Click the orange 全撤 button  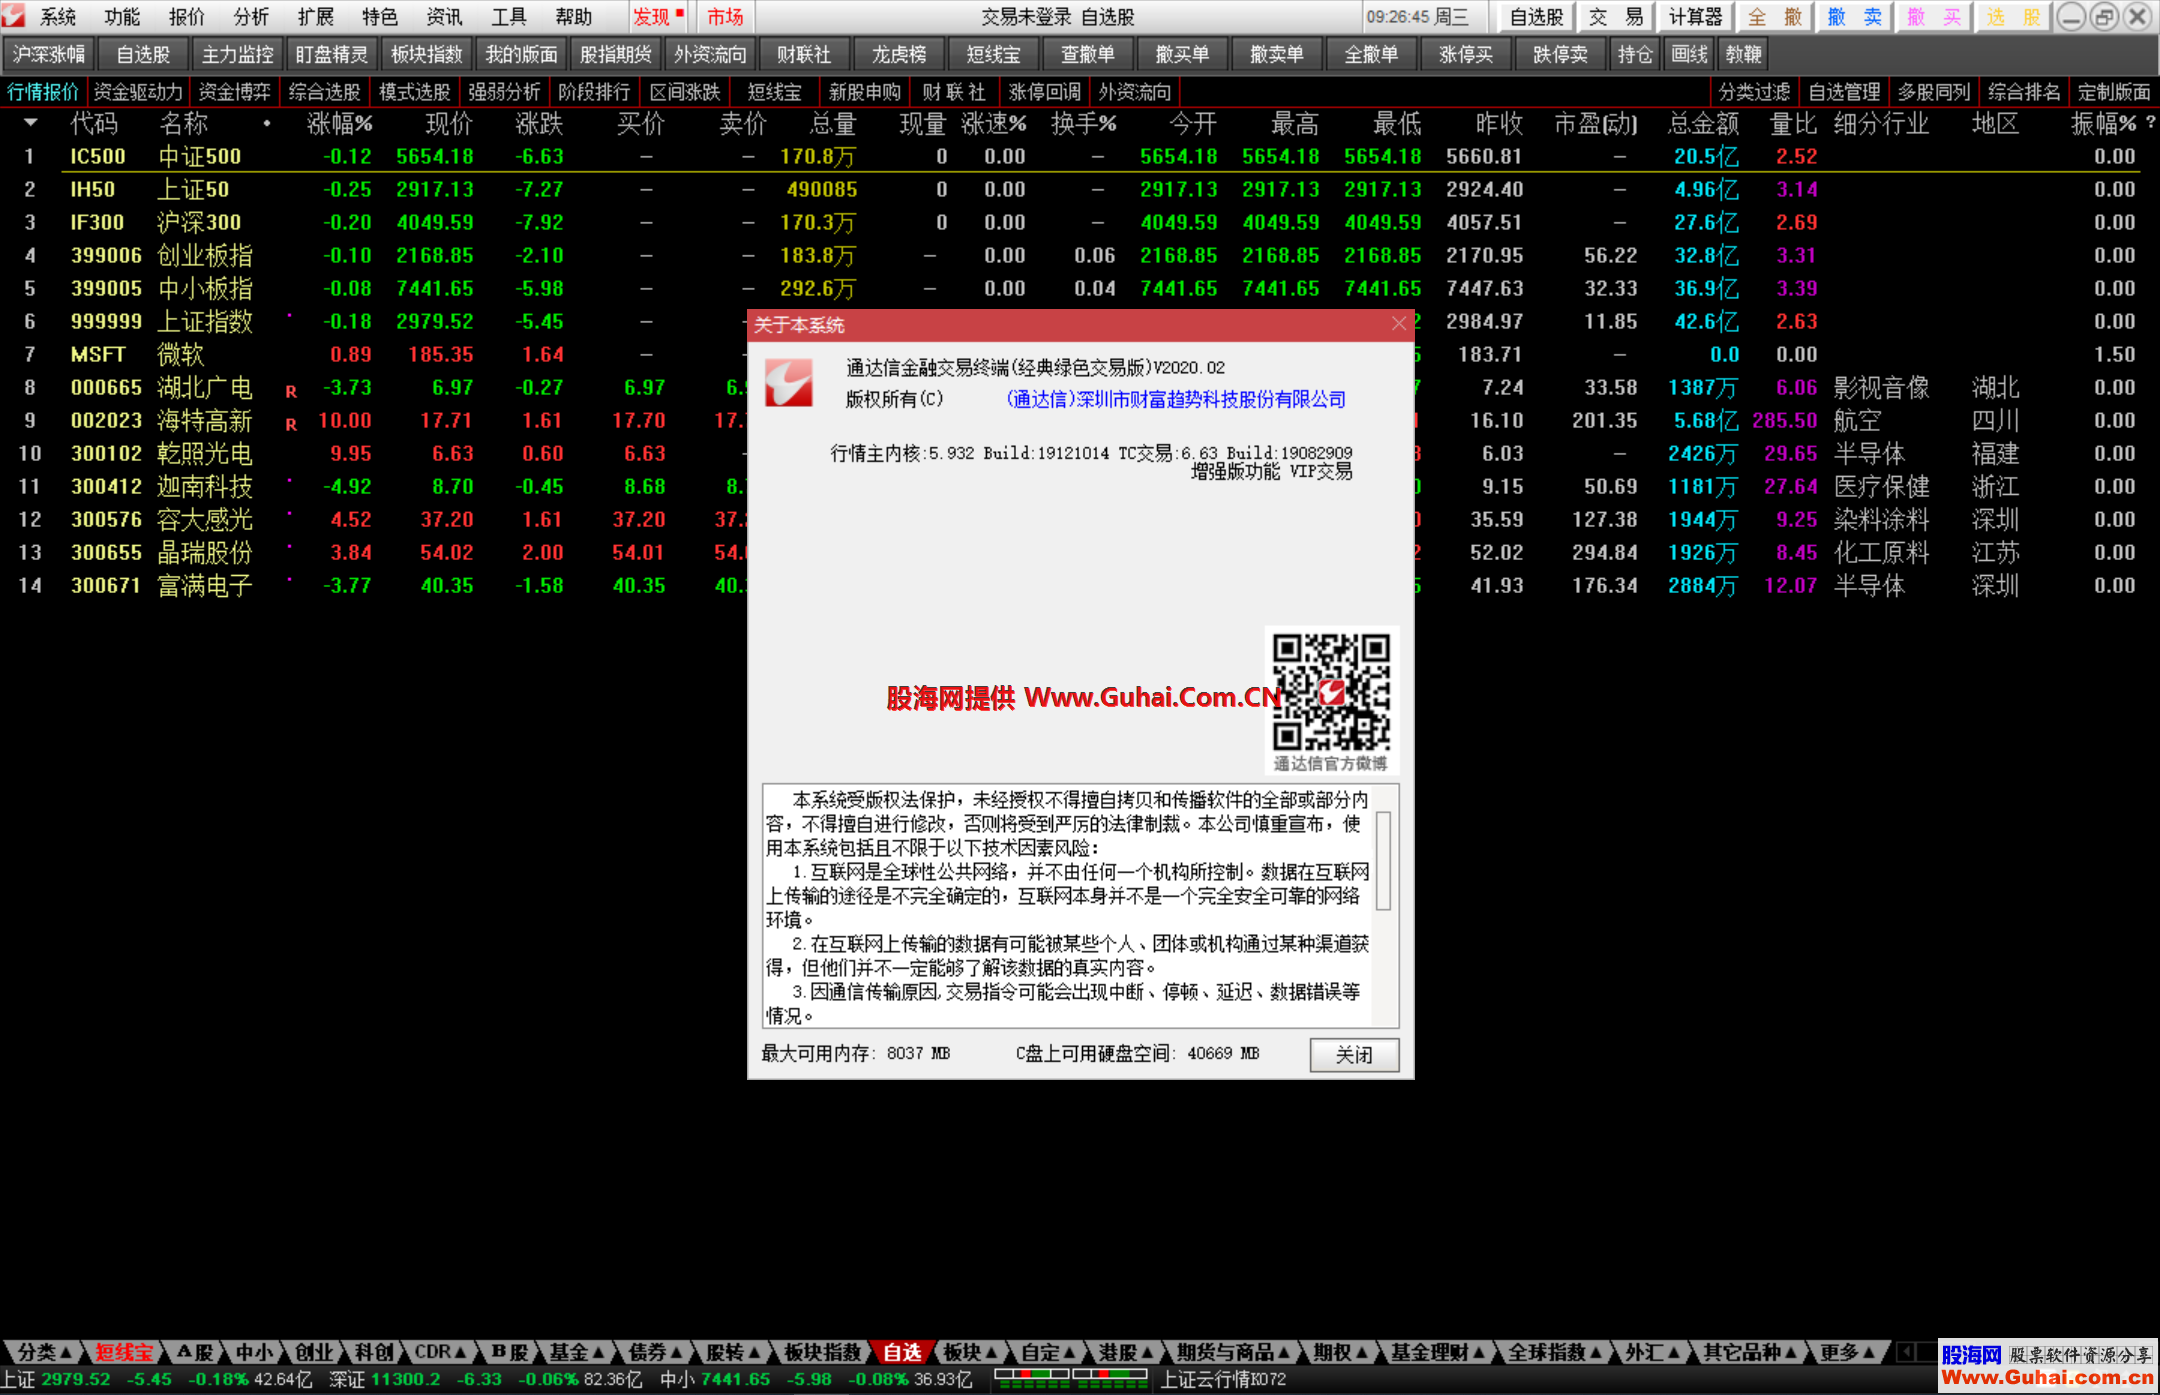coord(1774,17)
